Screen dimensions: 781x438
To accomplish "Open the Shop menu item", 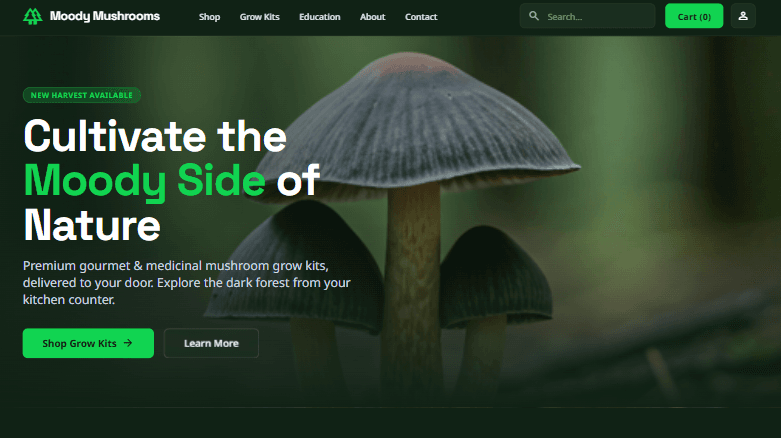I will [209, 17].
